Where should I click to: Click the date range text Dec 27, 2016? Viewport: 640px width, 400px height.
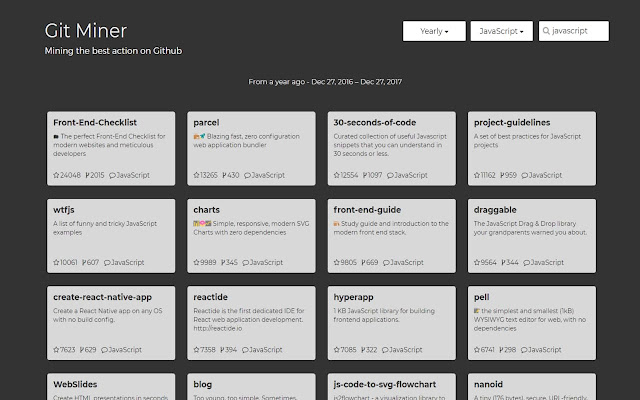(x=332, y=82)
